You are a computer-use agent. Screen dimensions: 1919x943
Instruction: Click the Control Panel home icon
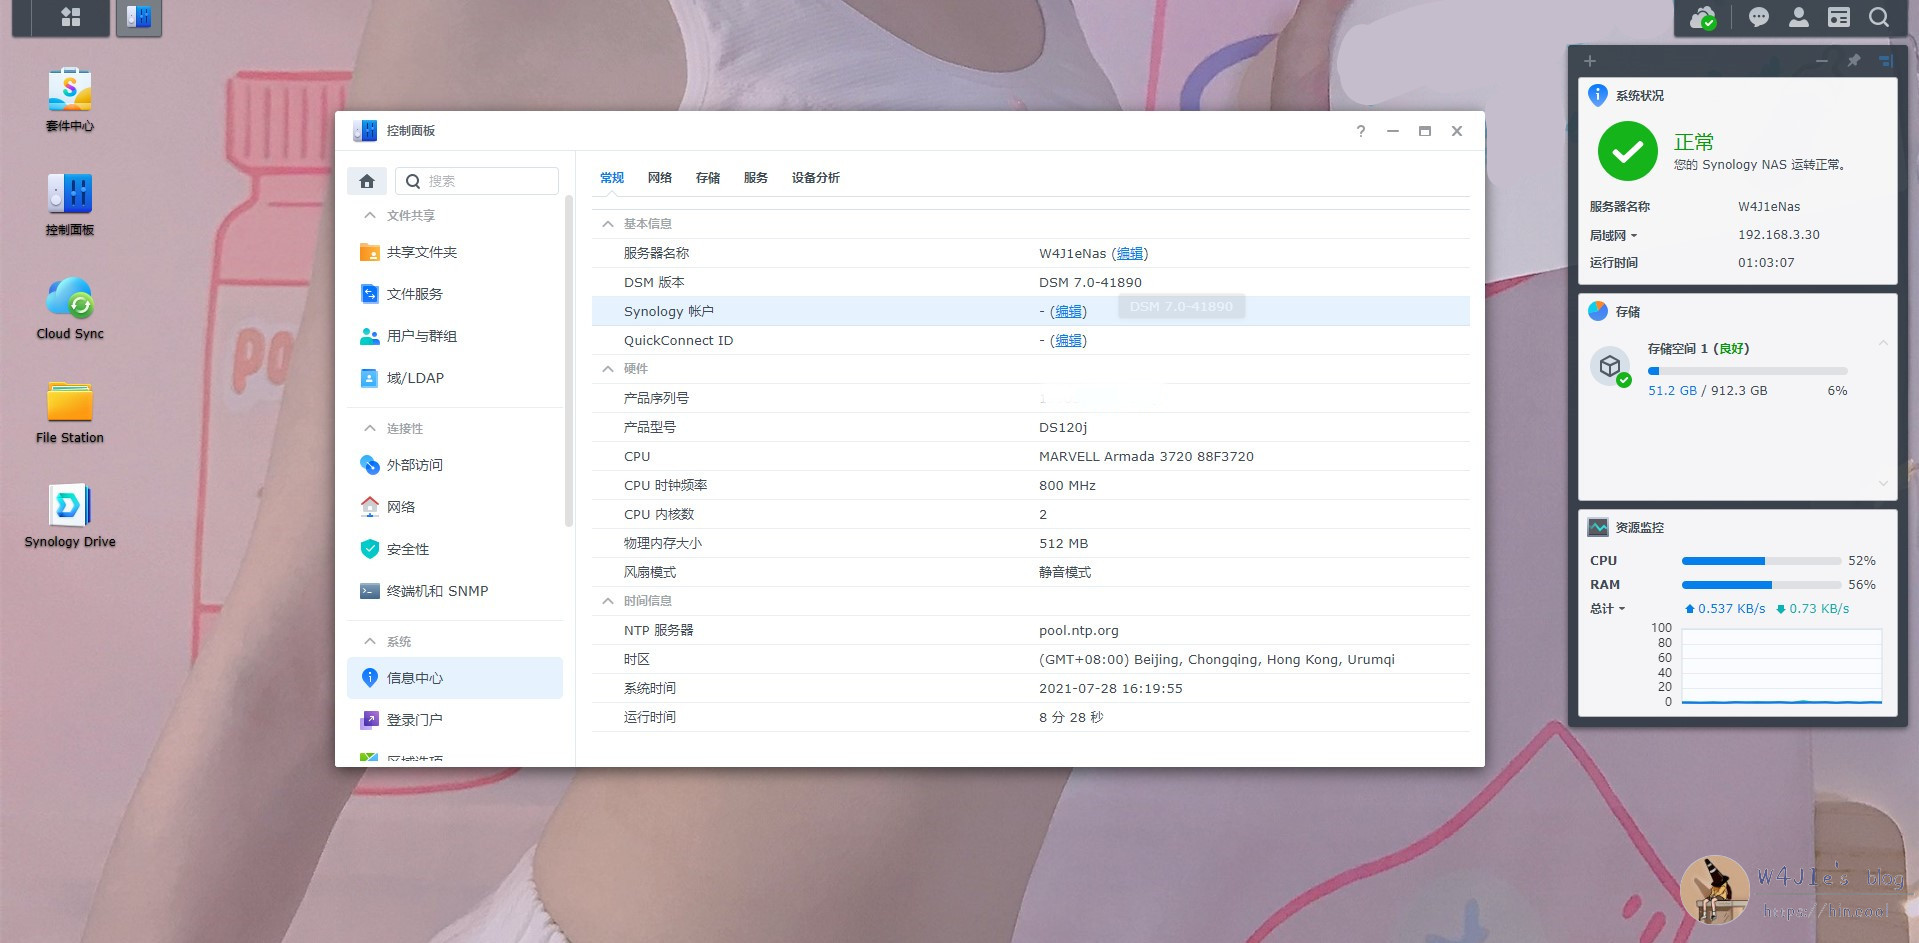point(367,181)
